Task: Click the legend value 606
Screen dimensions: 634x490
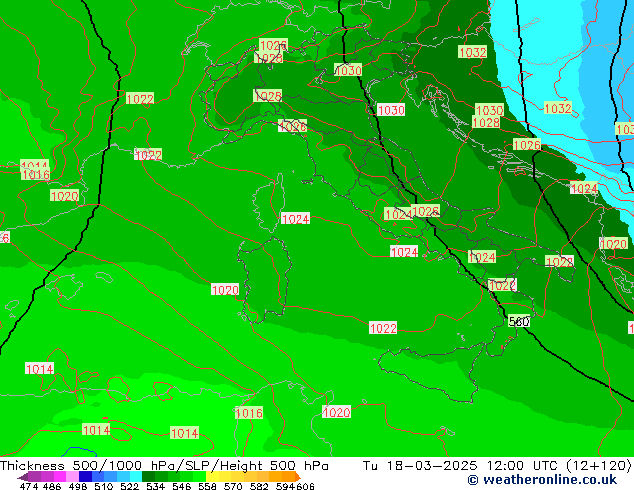Action: pyautogui.click(x=304, y=486)
